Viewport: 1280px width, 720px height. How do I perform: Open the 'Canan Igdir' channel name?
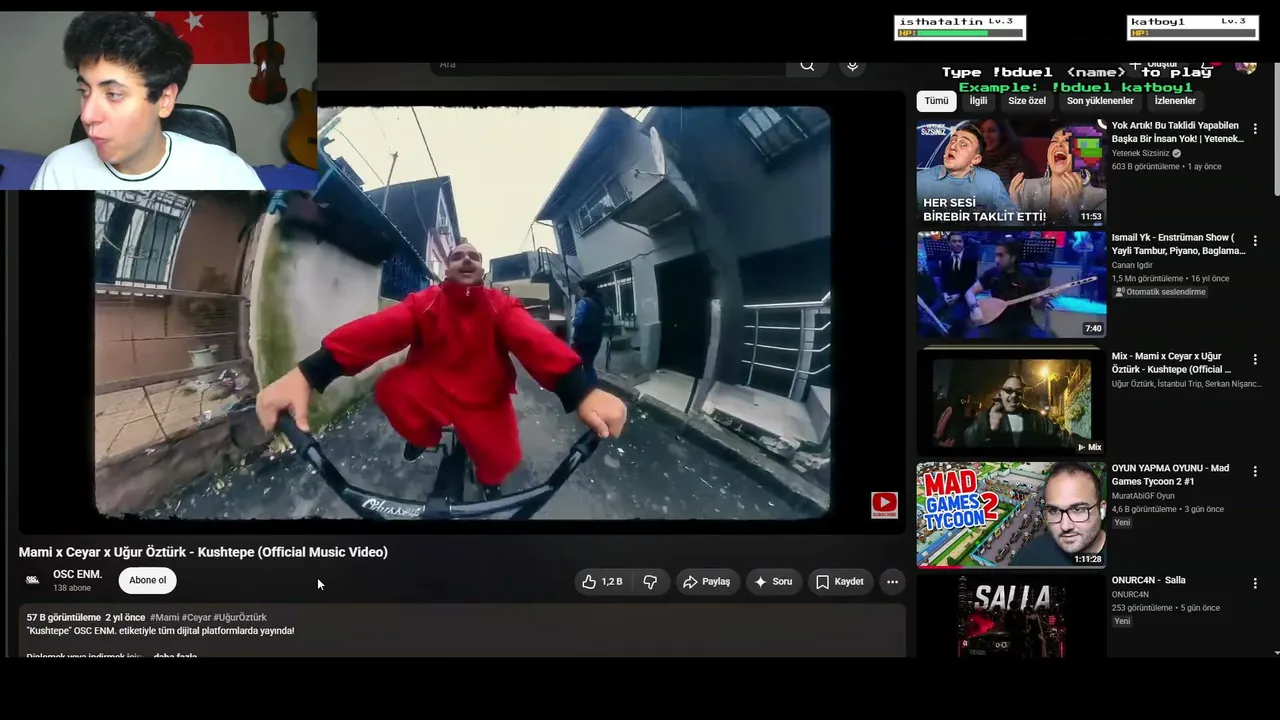[x=1132, y=266]
